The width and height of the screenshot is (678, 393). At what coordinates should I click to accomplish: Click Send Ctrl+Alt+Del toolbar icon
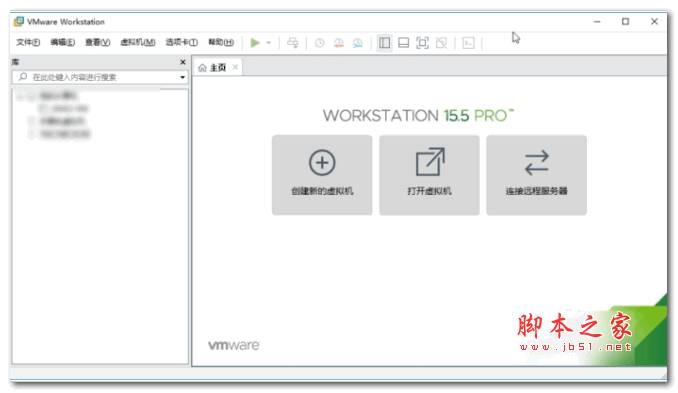[x=293, y=43]
